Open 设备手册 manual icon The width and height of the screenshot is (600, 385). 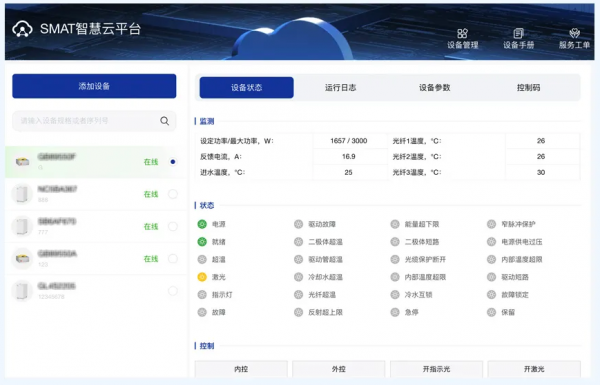pos(518,34)
